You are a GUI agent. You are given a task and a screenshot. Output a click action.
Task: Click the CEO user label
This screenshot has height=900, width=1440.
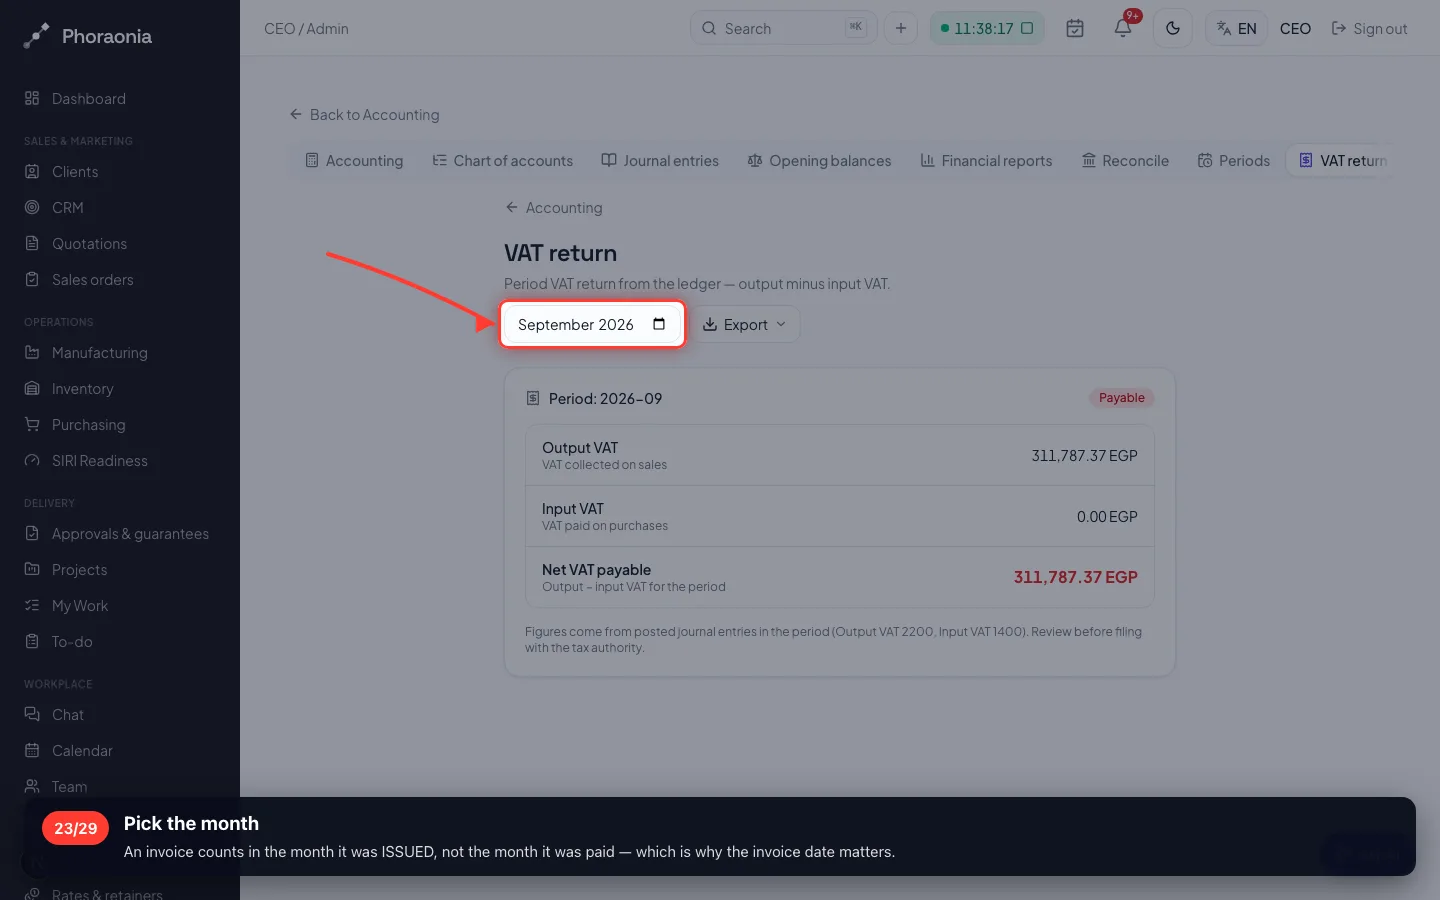[x=1295, y=29]
